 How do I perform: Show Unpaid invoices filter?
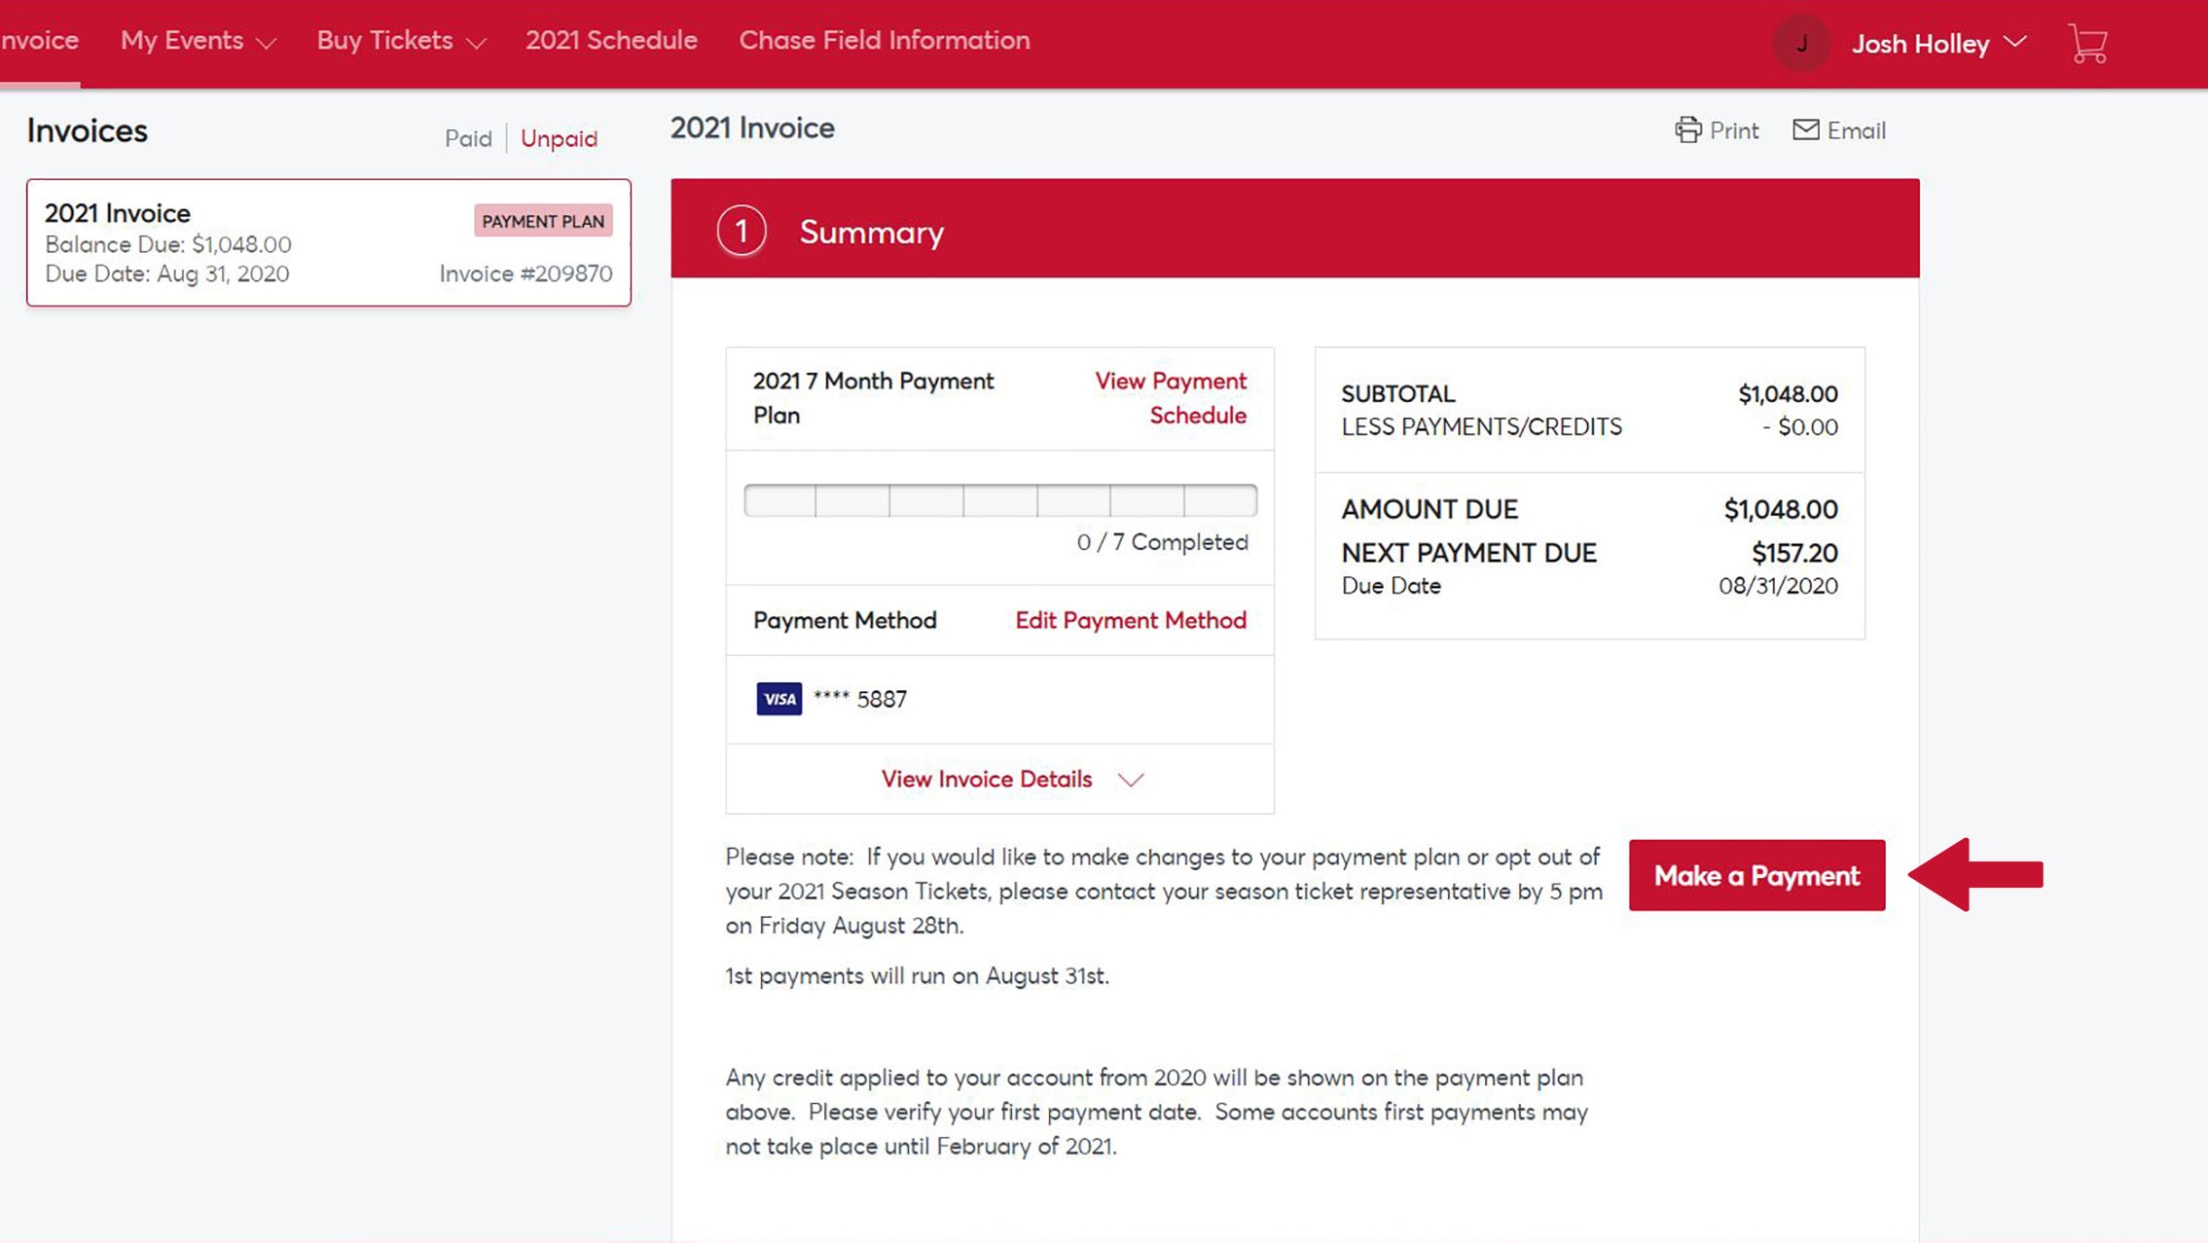point(559,138)
